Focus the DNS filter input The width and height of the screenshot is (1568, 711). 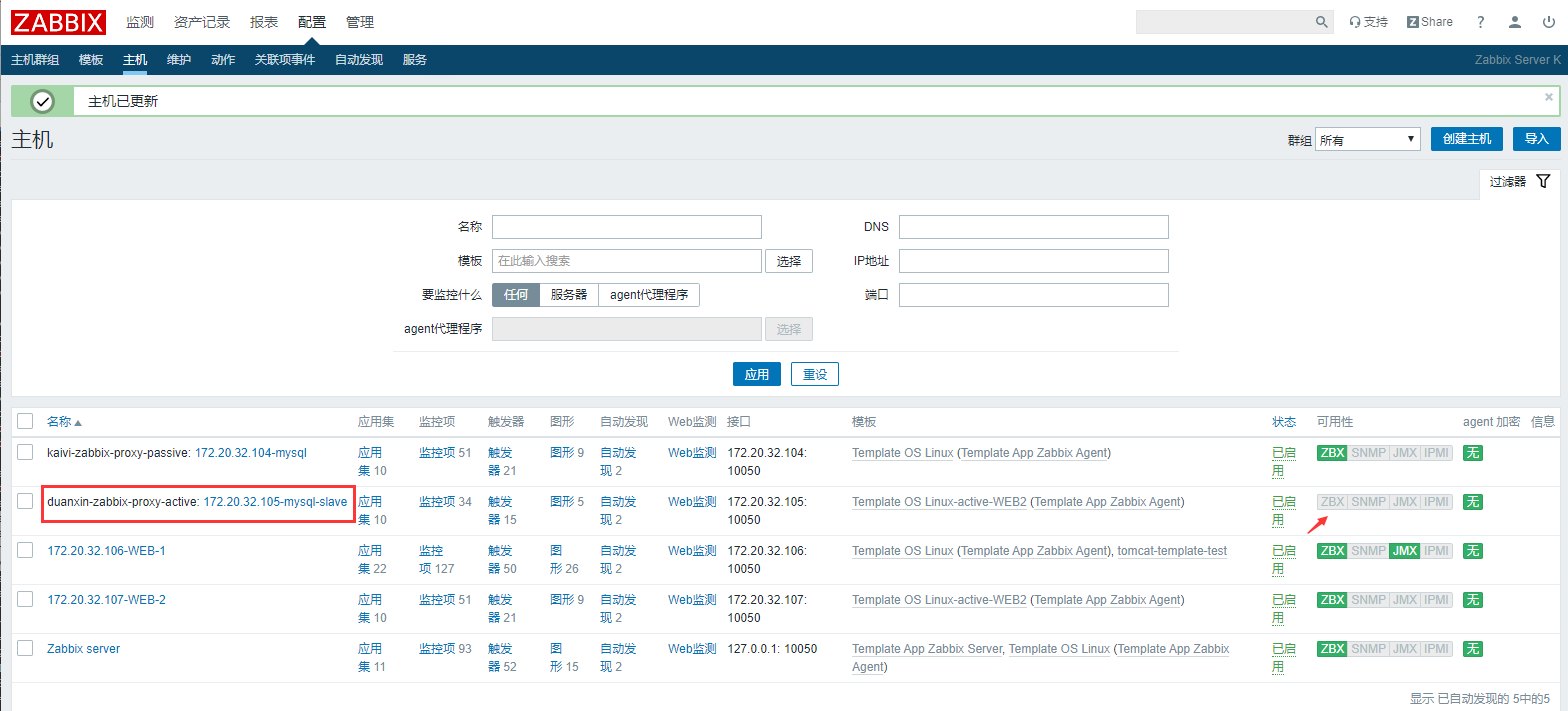1034,227
